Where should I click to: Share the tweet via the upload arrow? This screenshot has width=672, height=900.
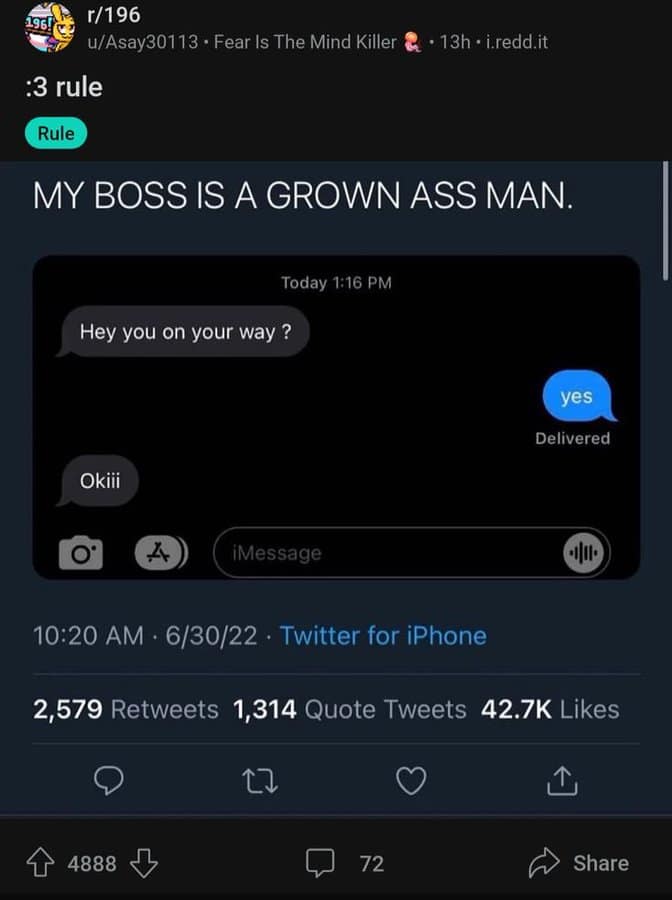562,781
